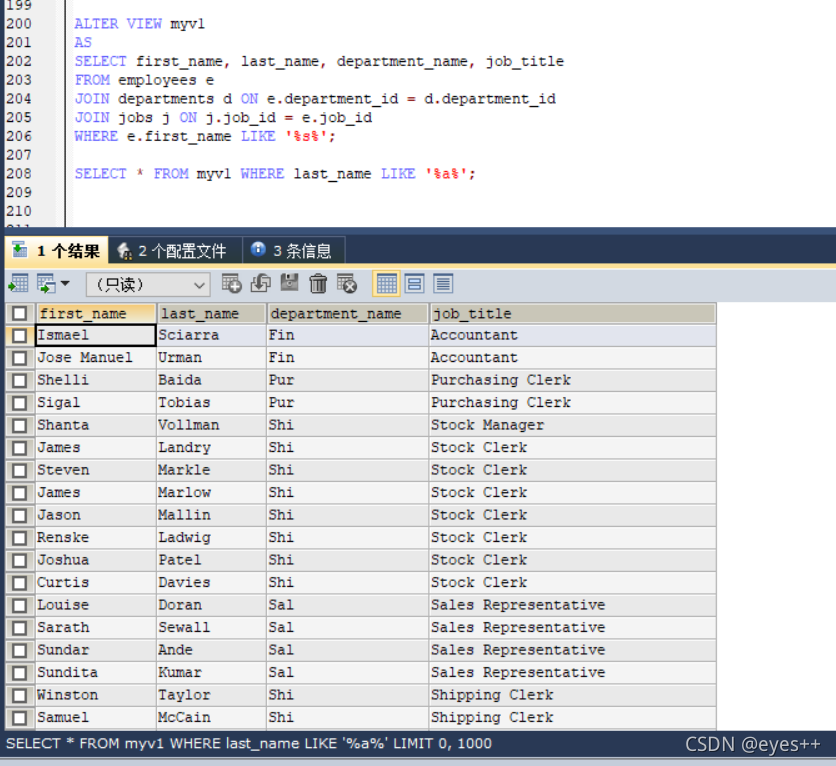Click the last_name cell Landry
836x766 pixels.
point(211,448)
